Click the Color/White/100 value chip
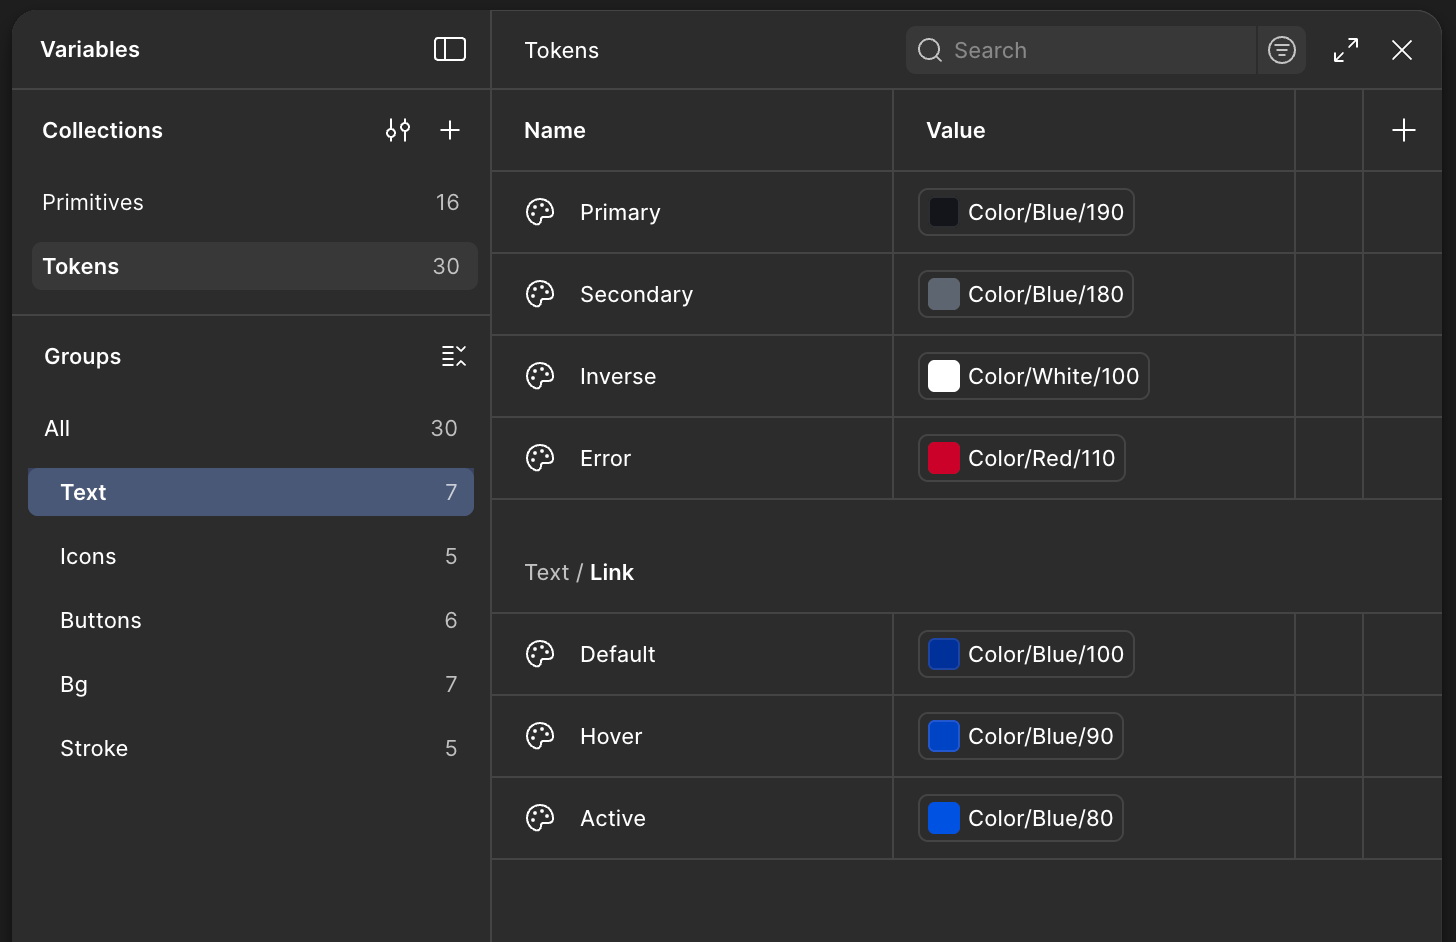Image resolution: width=1456 pixels, height=942 pixels. 1034,376
